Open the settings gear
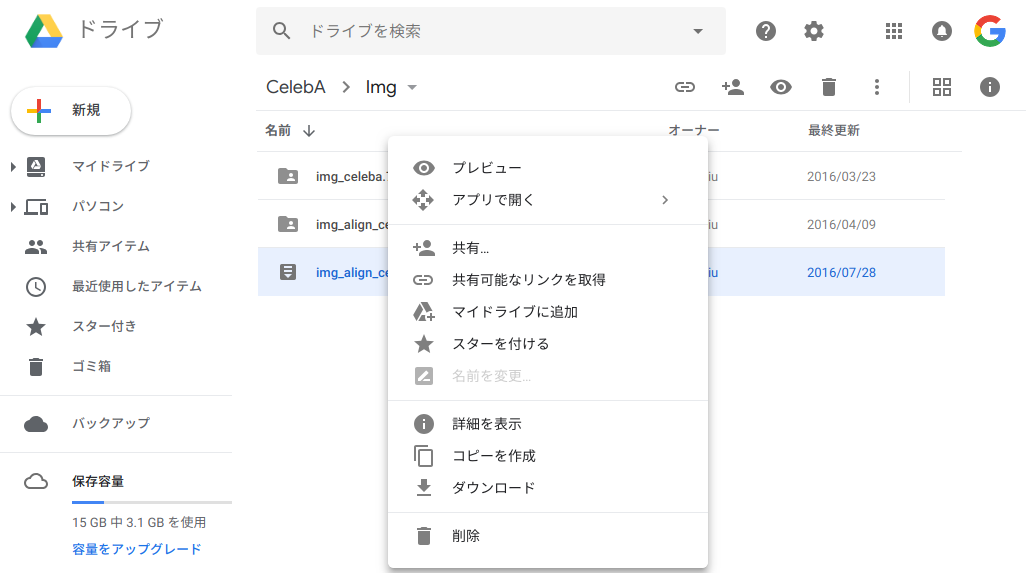Viewport: 1026px width, 573px height. coord(814,31)
